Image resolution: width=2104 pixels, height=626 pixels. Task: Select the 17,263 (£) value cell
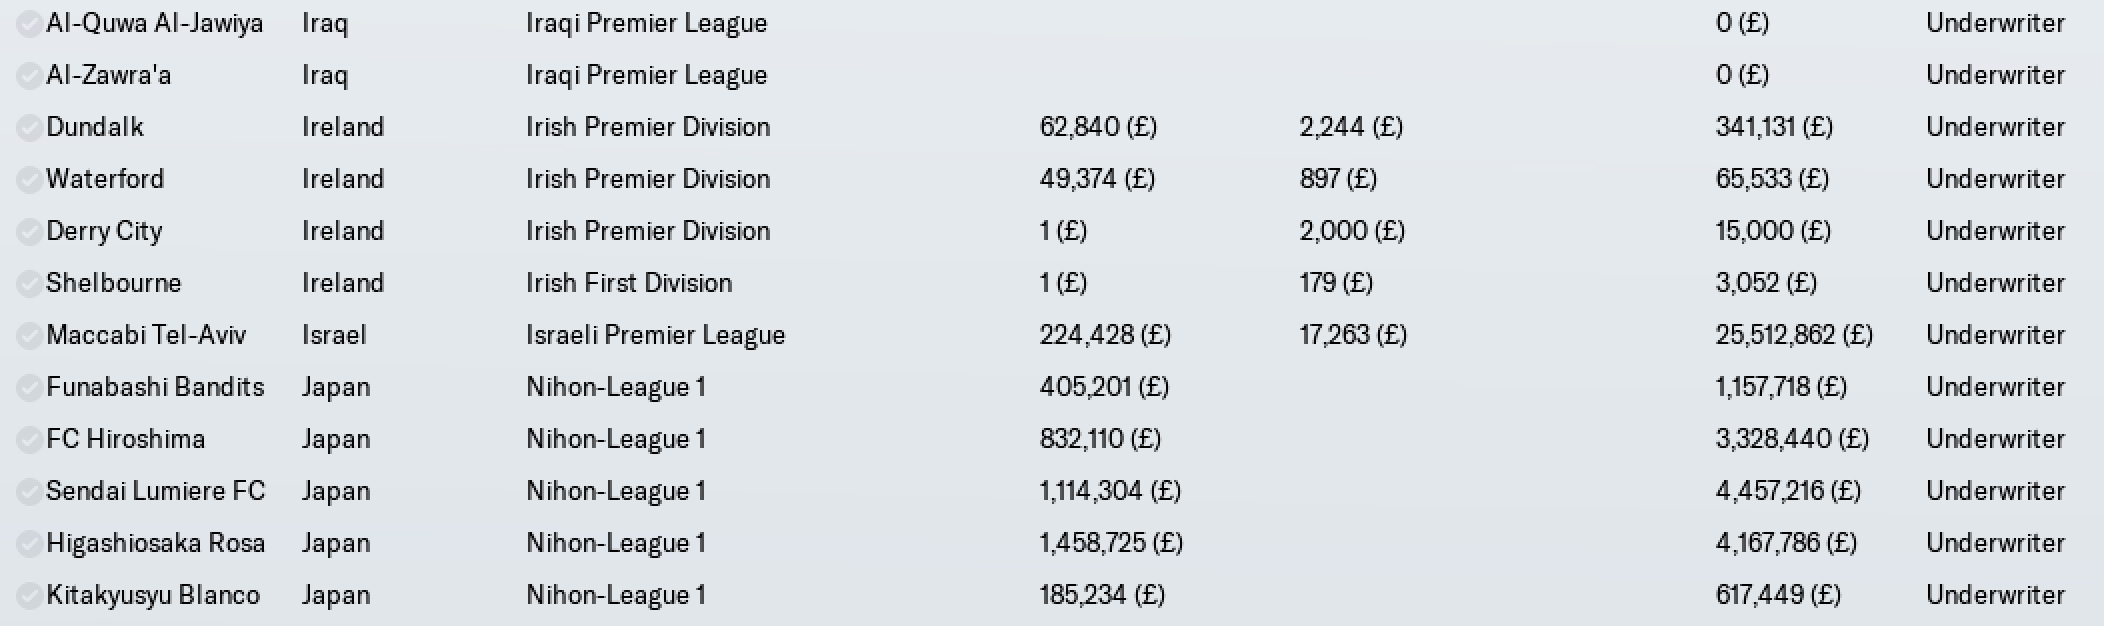pyautogui.click(x=1353, y=335)
